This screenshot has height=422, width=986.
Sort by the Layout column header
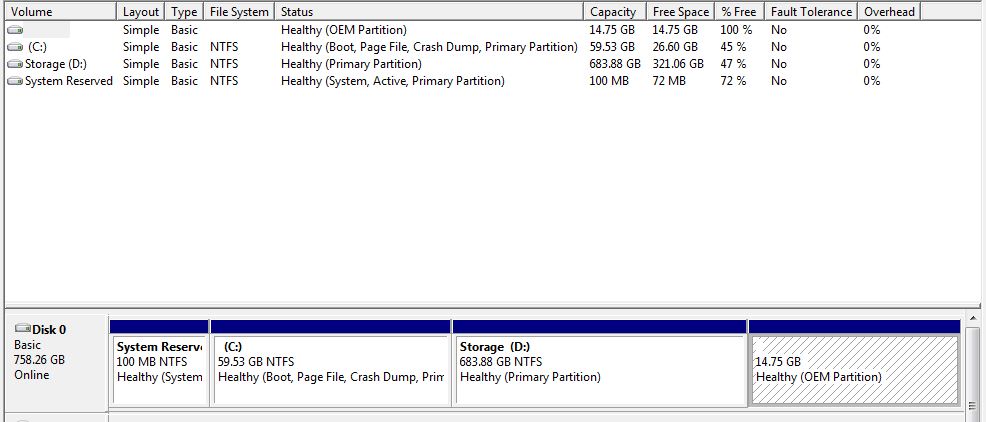pyautogui.click(x=141, y=11)
